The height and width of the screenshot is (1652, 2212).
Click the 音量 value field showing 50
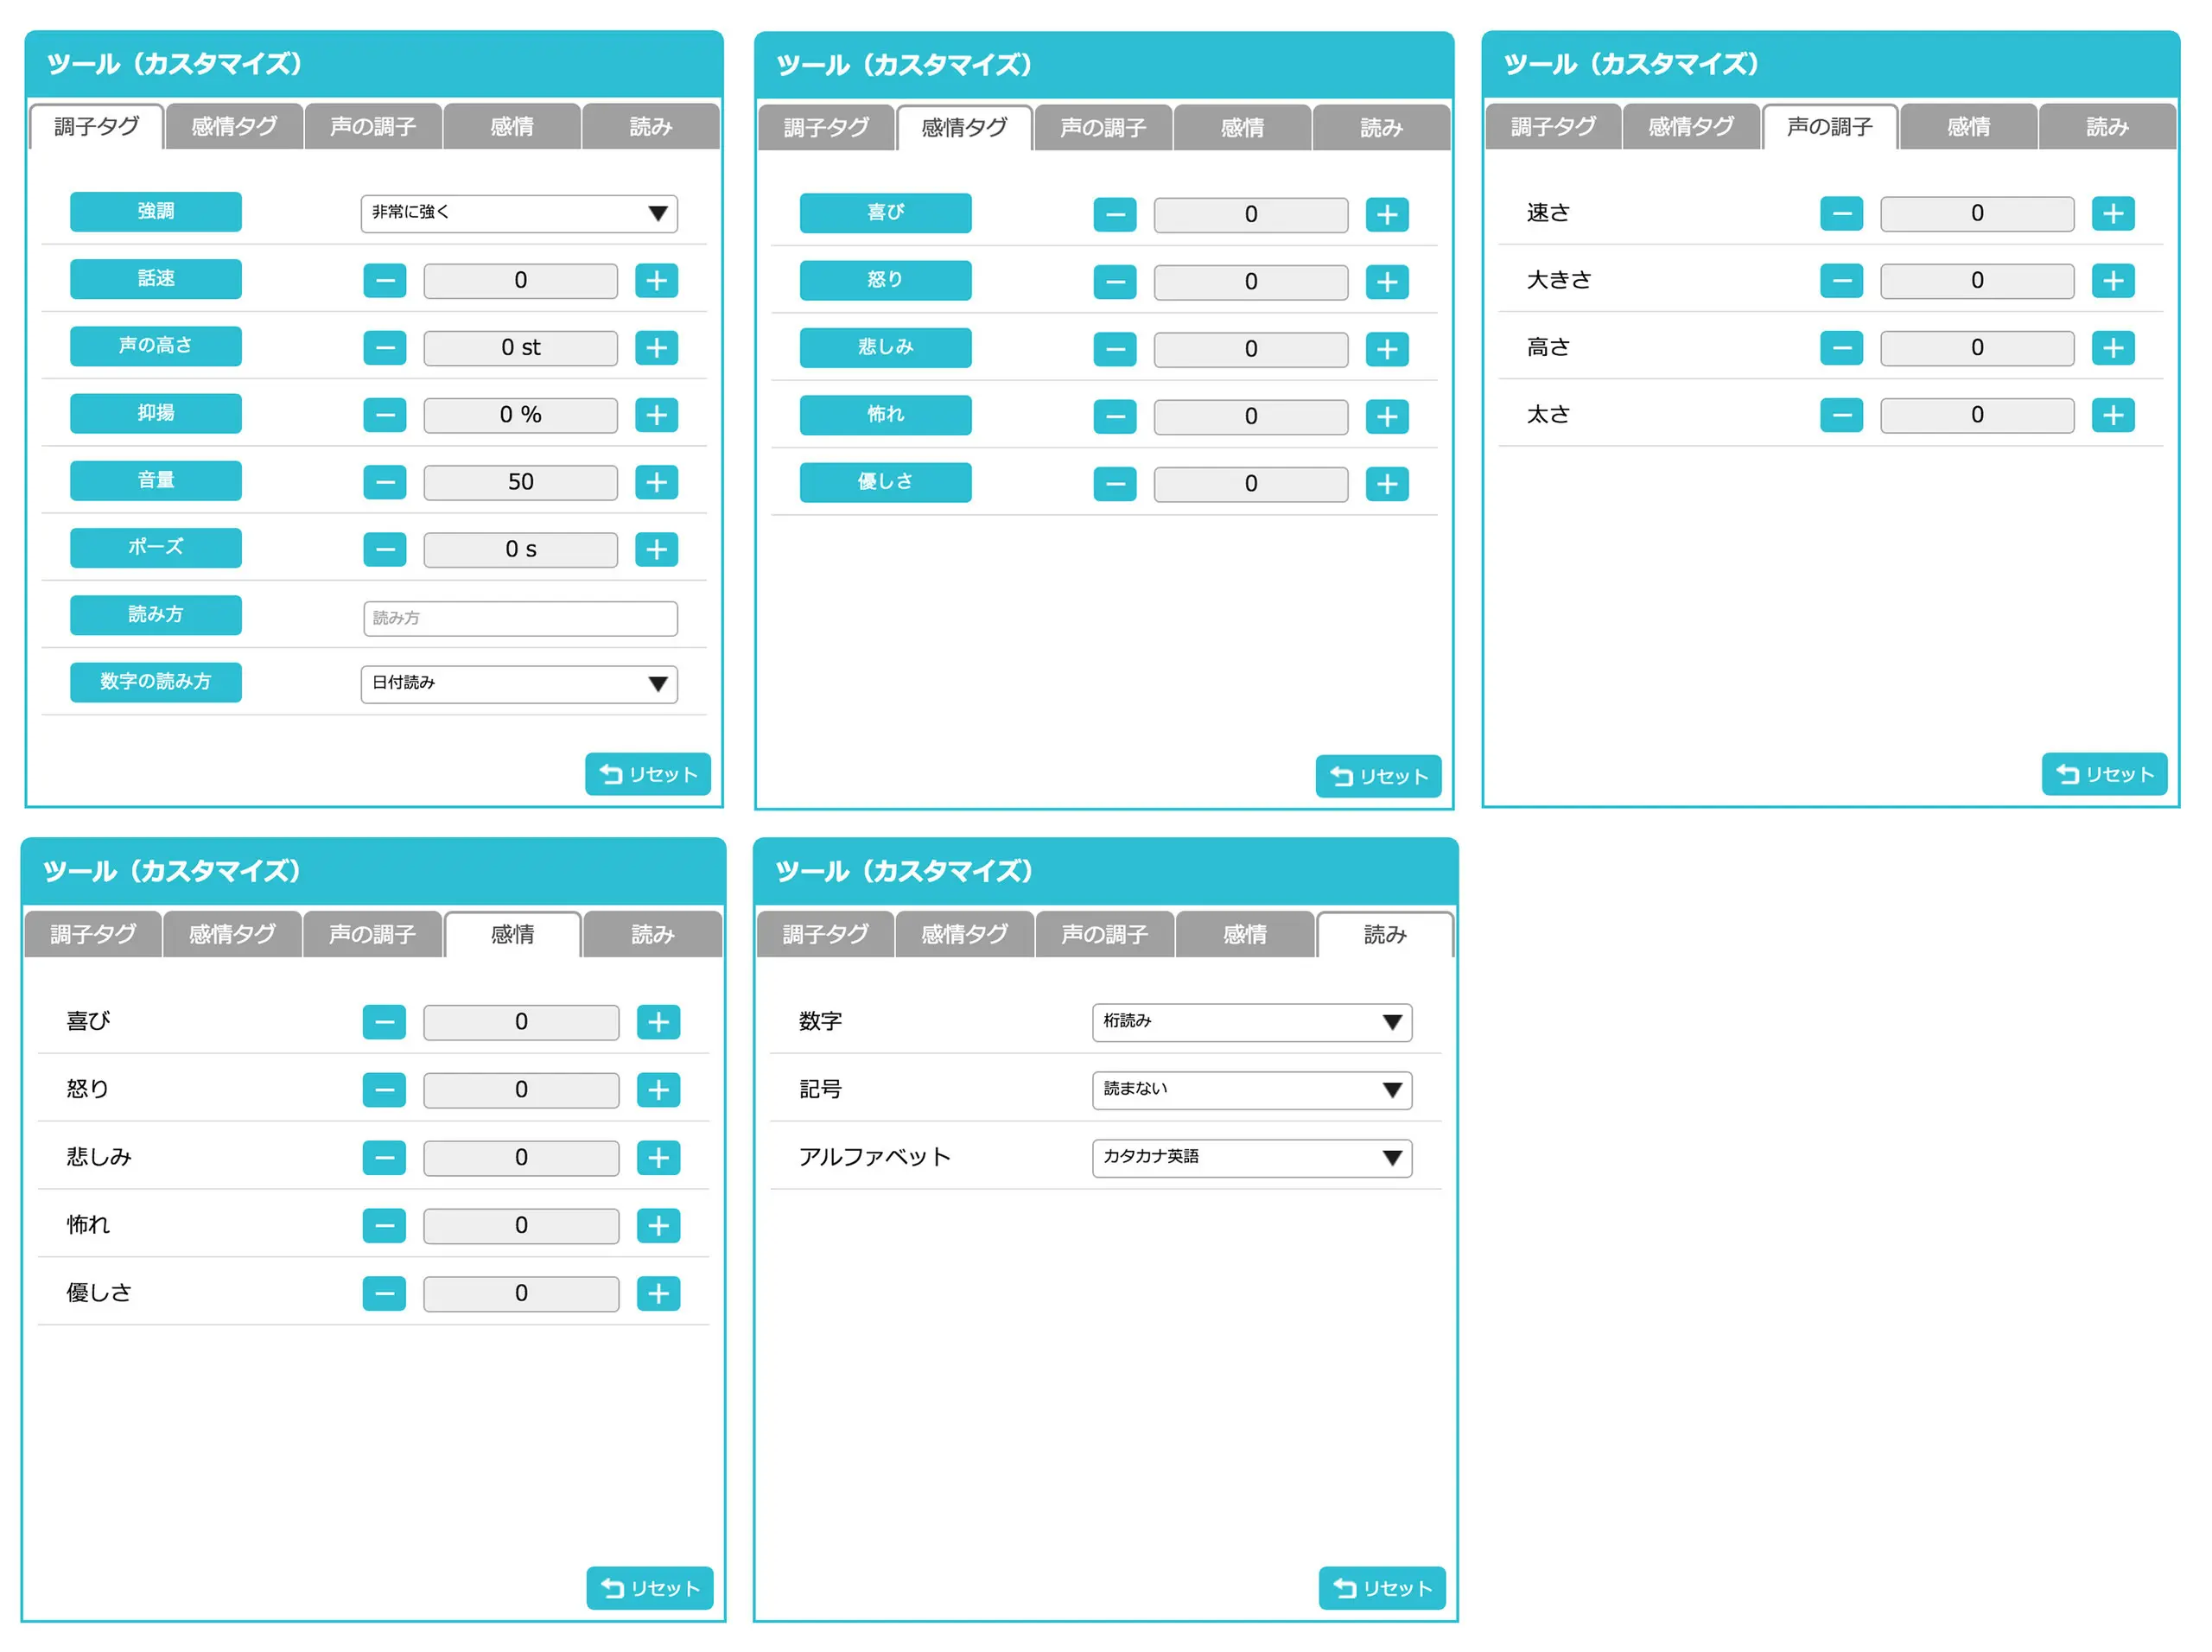pyautogui.click(x=520, y=482)
